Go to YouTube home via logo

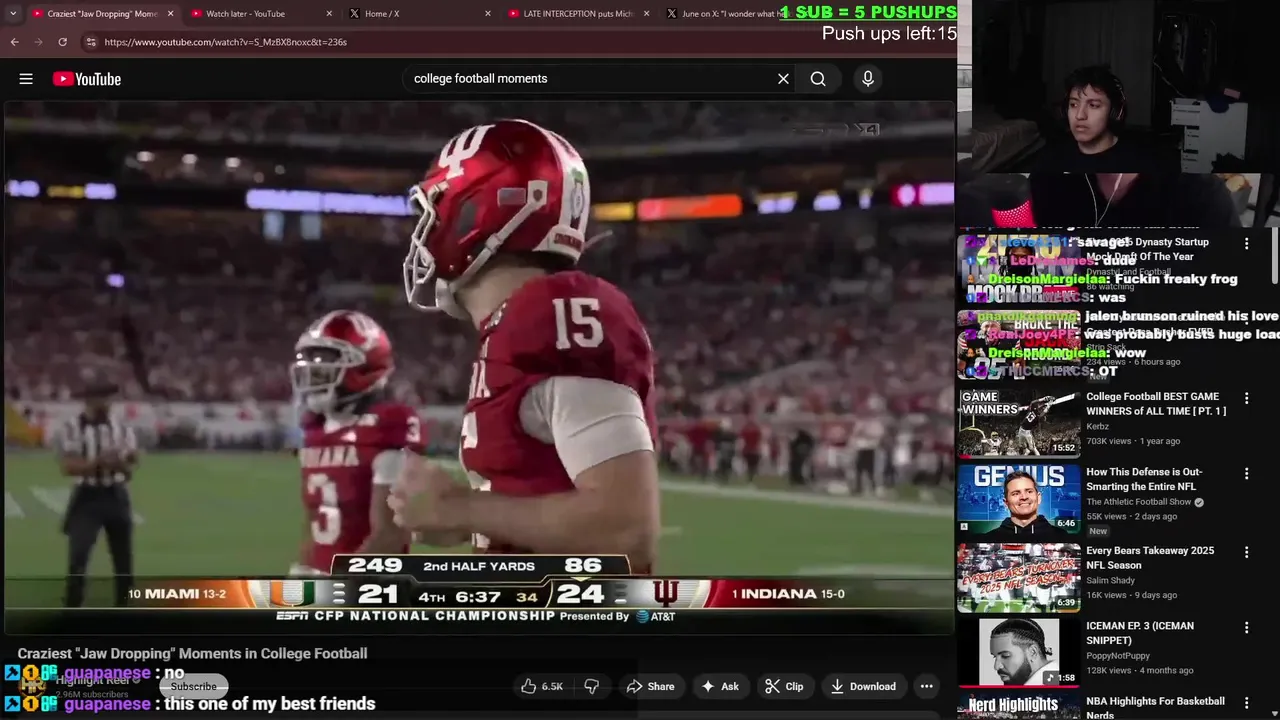87,79
